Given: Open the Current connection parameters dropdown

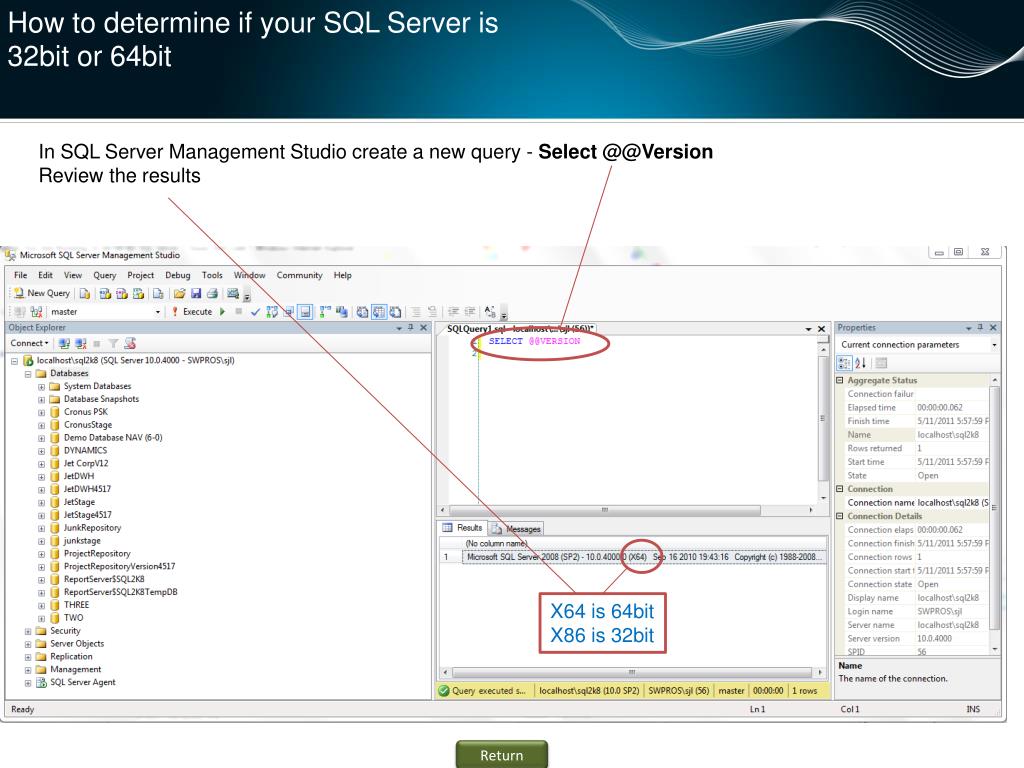Looking at the screenshot, I should point(994,345).
